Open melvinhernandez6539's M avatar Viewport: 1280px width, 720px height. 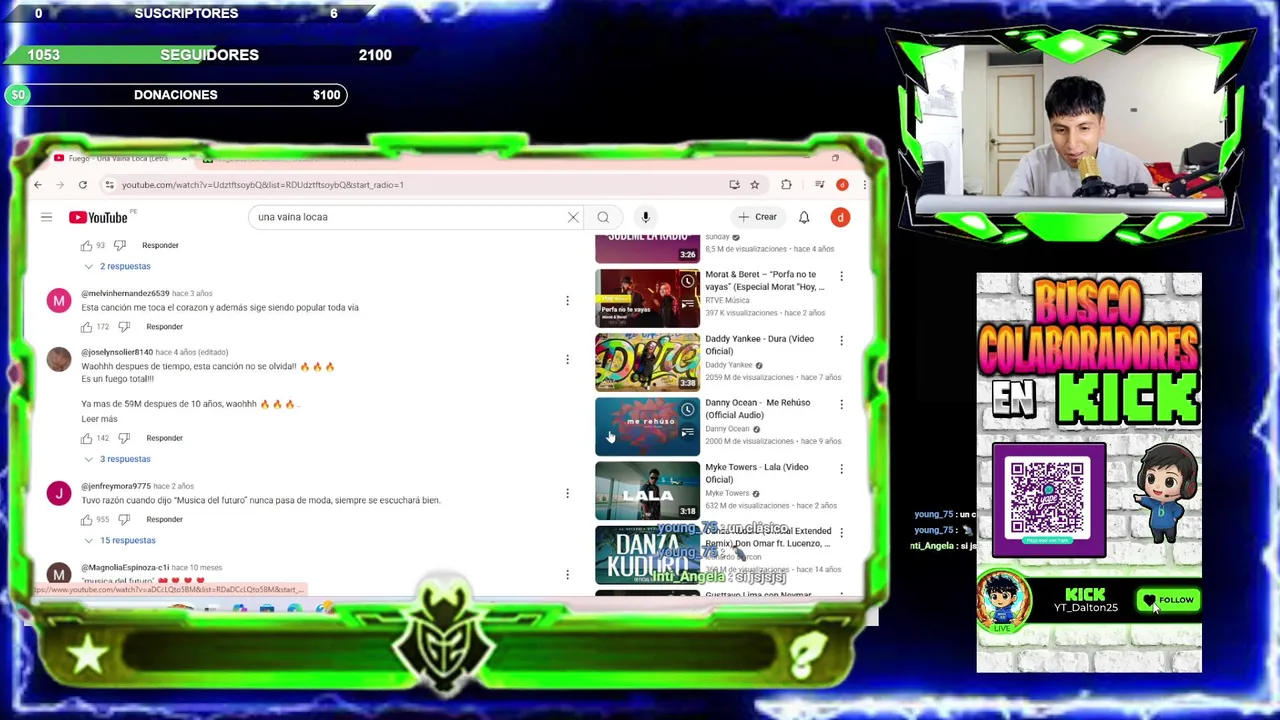point(59,301)
